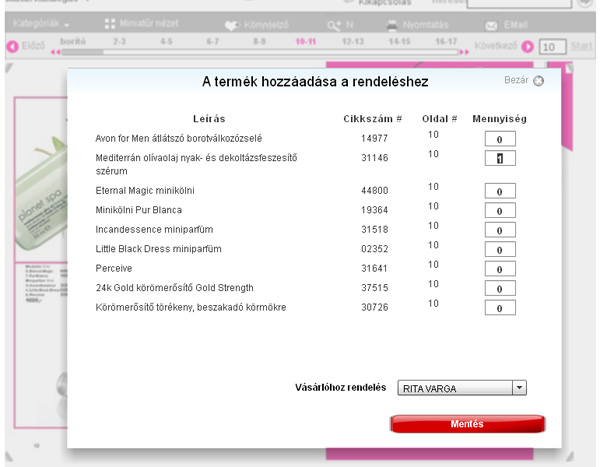Close the dialog via Bezár icon
This screenshot has height=467, width=600.
pos(538,81)
